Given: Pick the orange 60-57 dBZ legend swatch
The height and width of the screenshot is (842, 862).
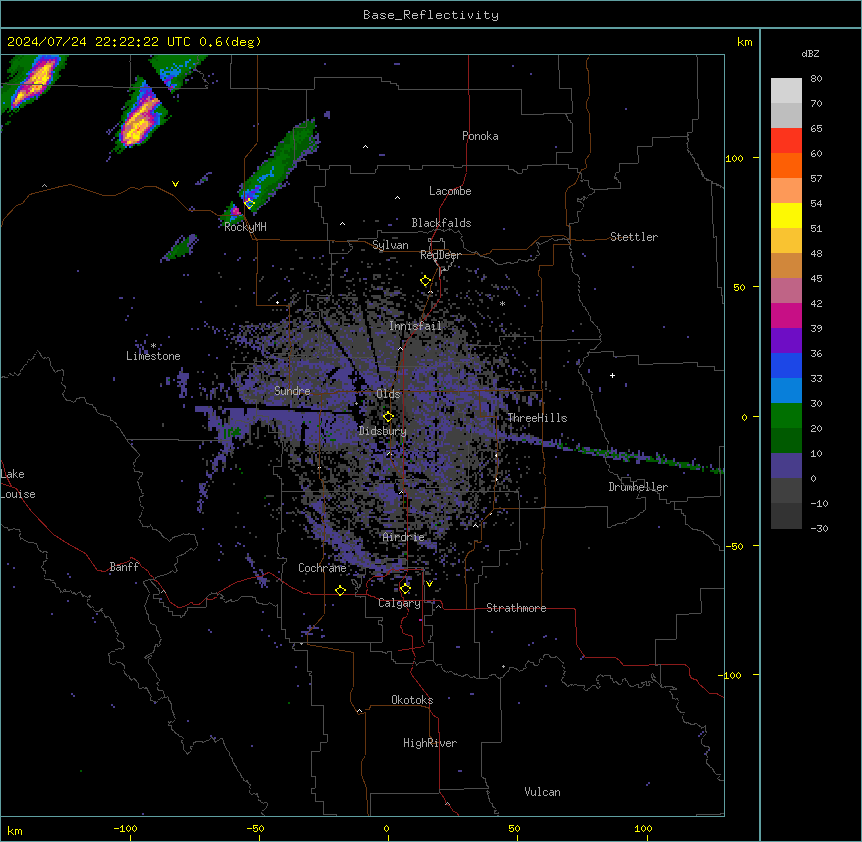Looking at the screenshot, I should tap(786, 165).
